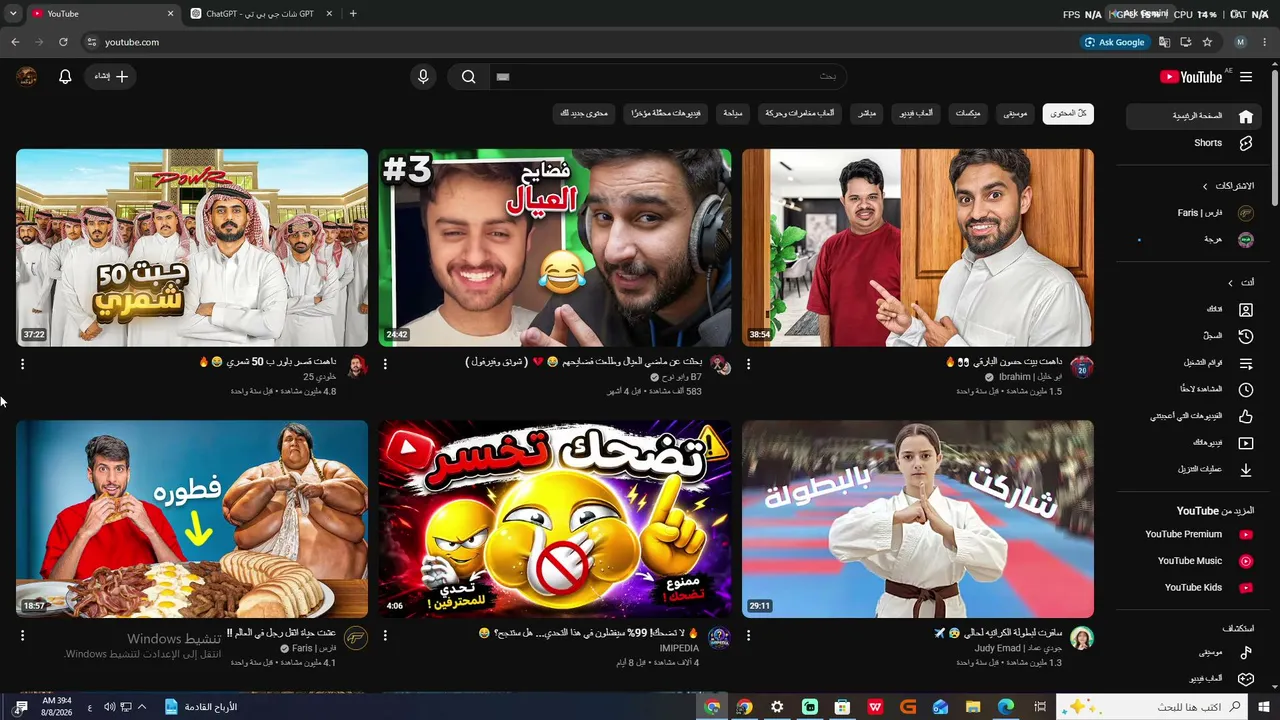Open the more-options menu for the B7 video

(385, 365)
